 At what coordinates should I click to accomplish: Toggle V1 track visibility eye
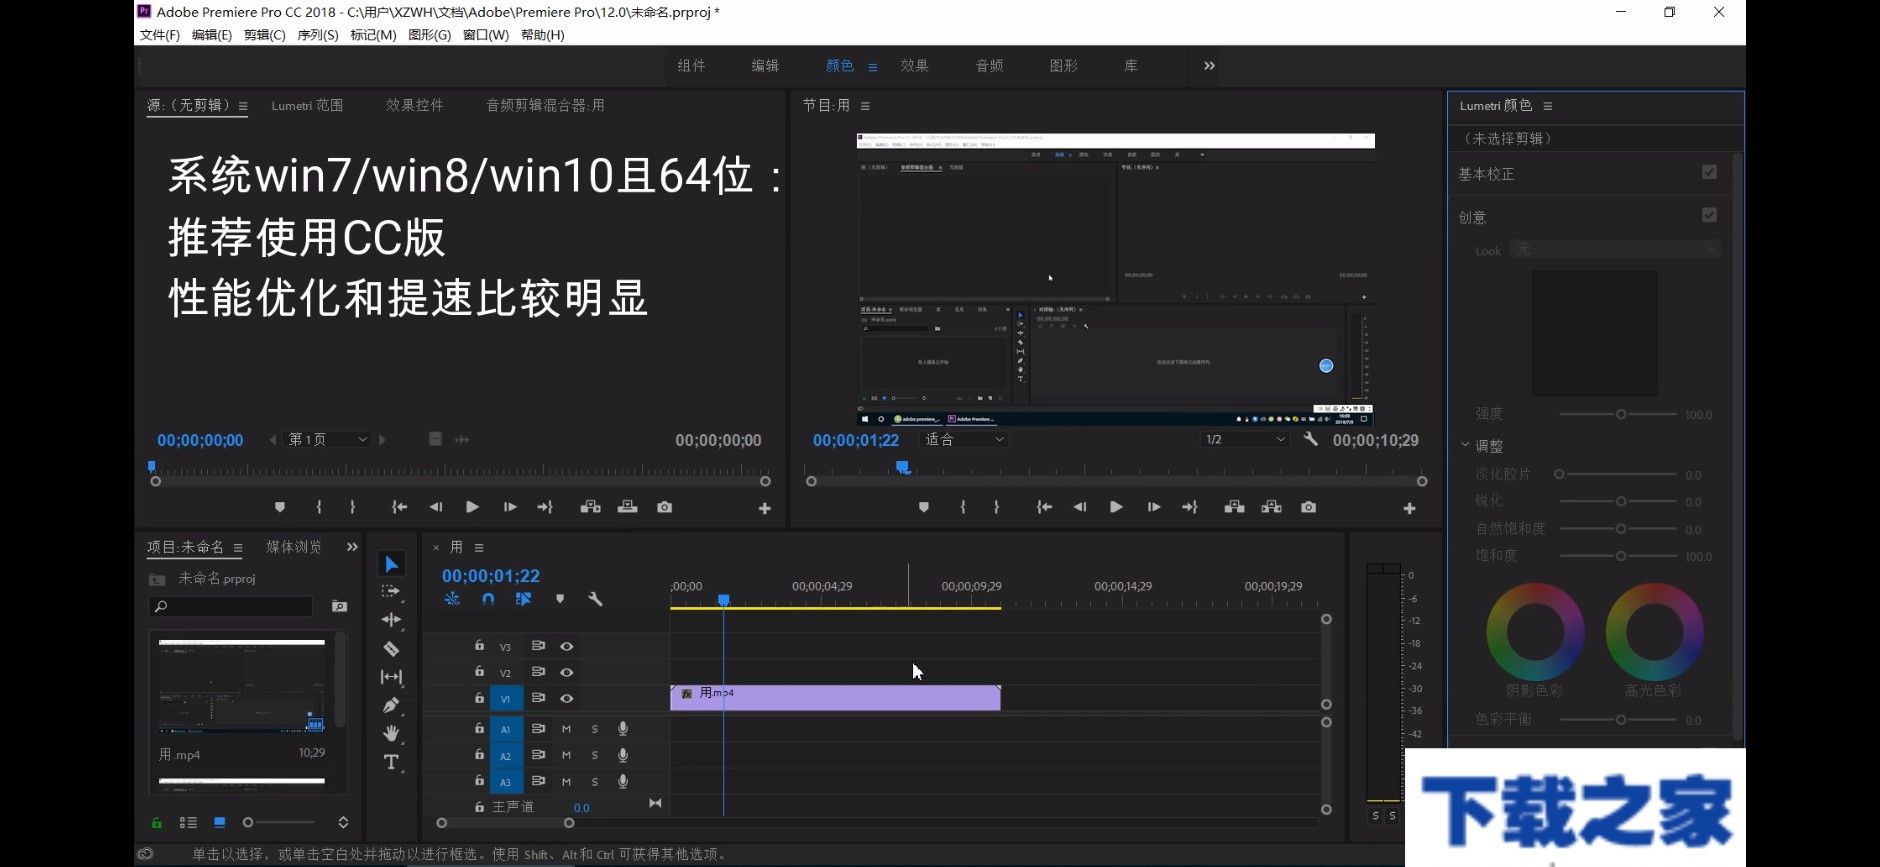(566, 698)
